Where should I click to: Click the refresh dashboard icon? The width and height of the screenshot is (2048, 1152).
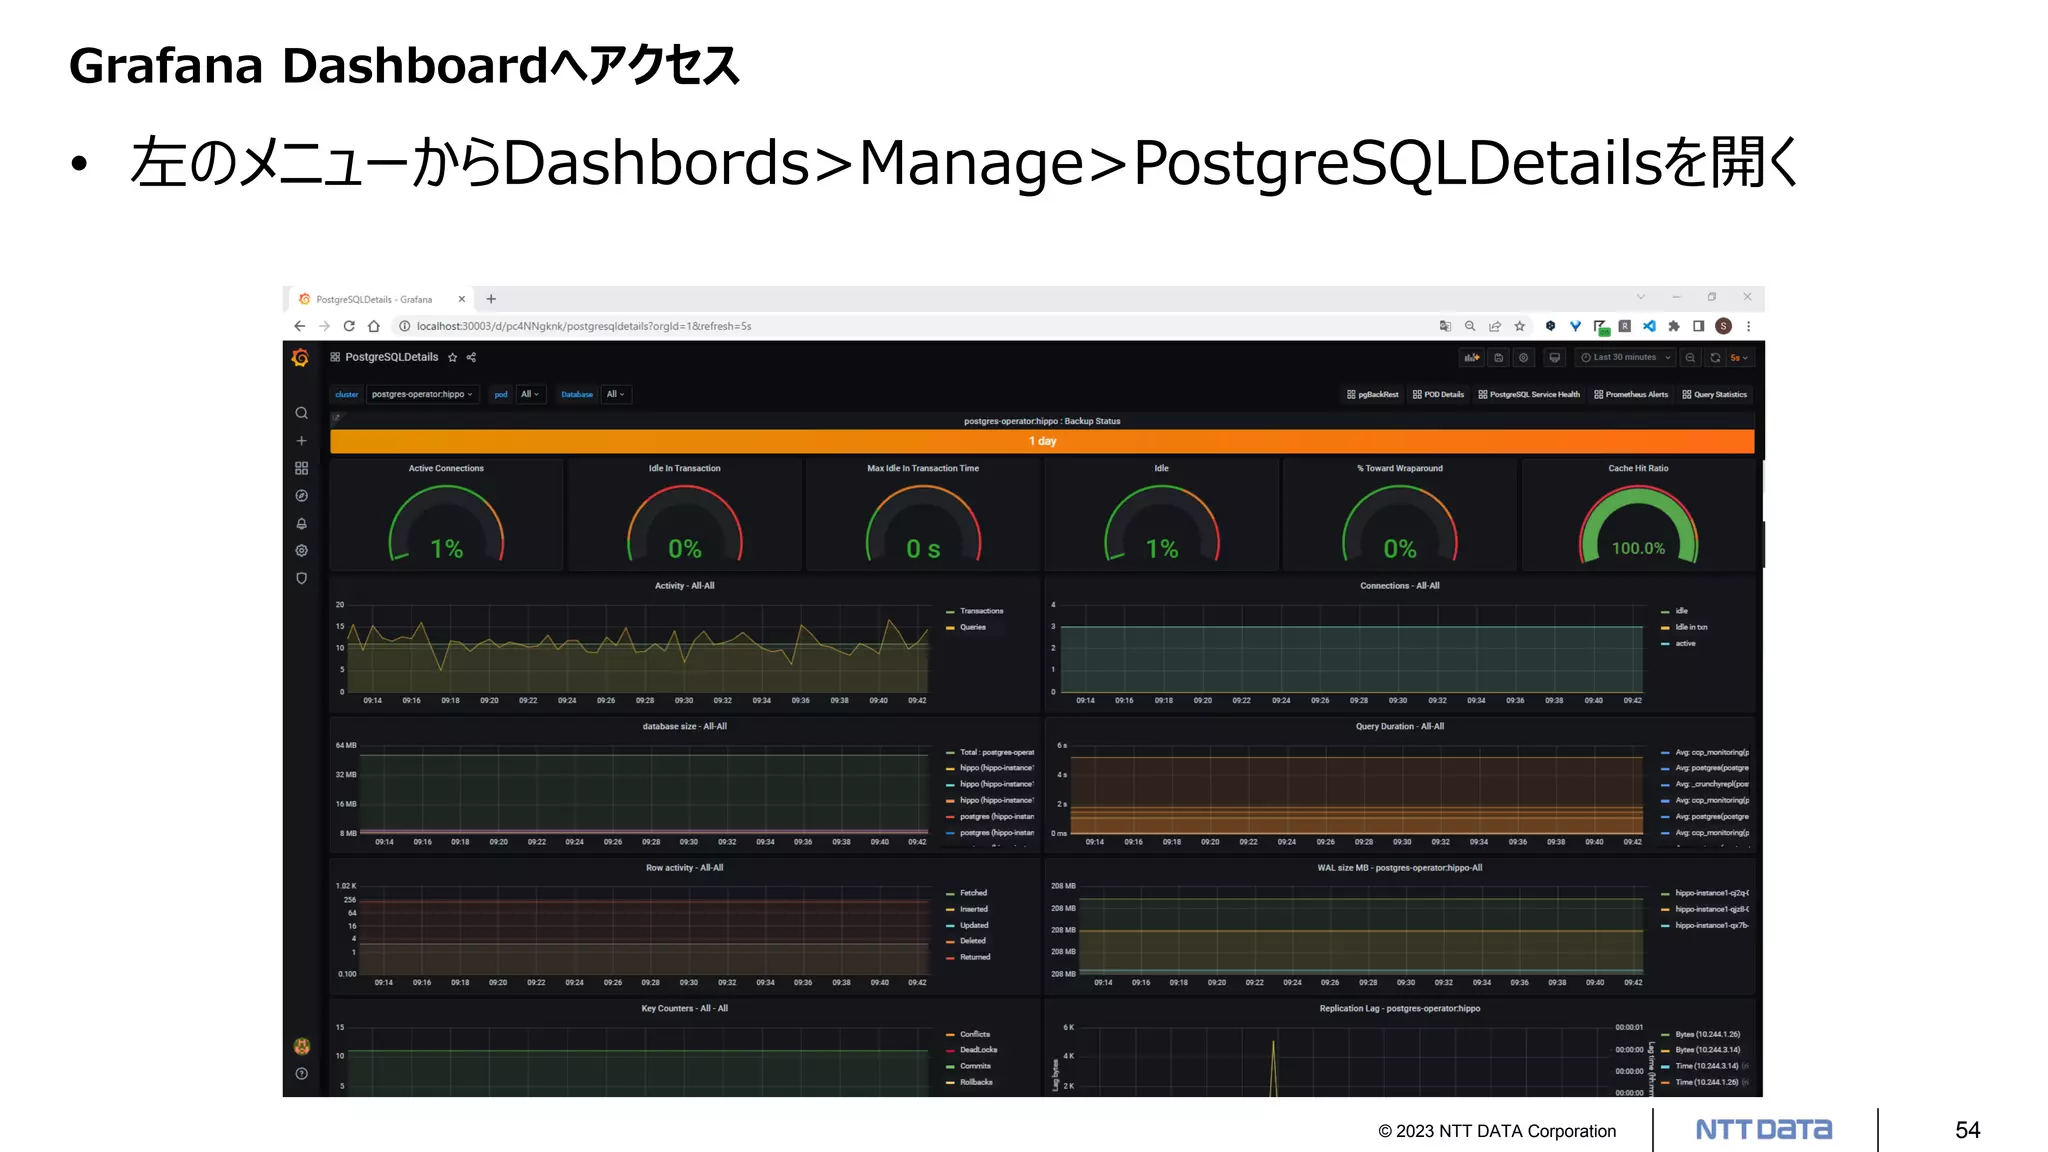1715,357
